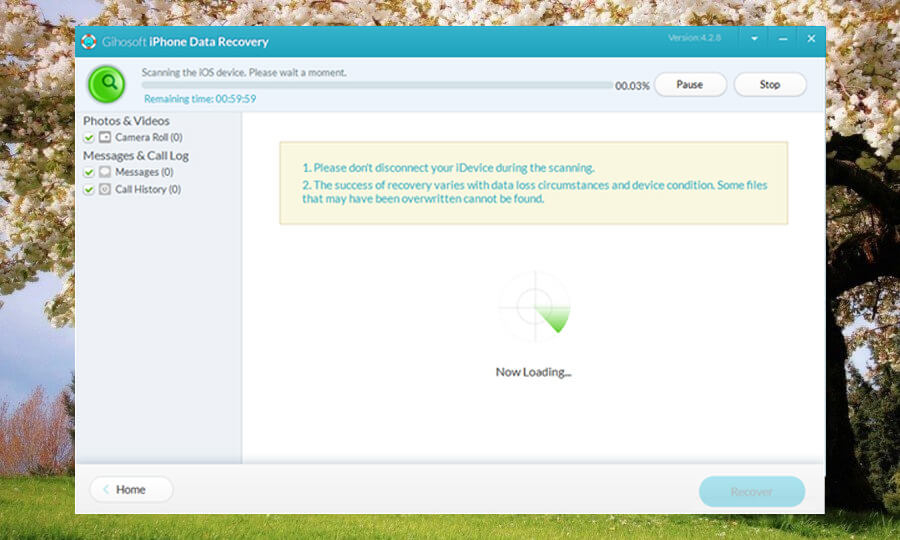
Task: Stop the scanning process
Action: coord(769,85)
